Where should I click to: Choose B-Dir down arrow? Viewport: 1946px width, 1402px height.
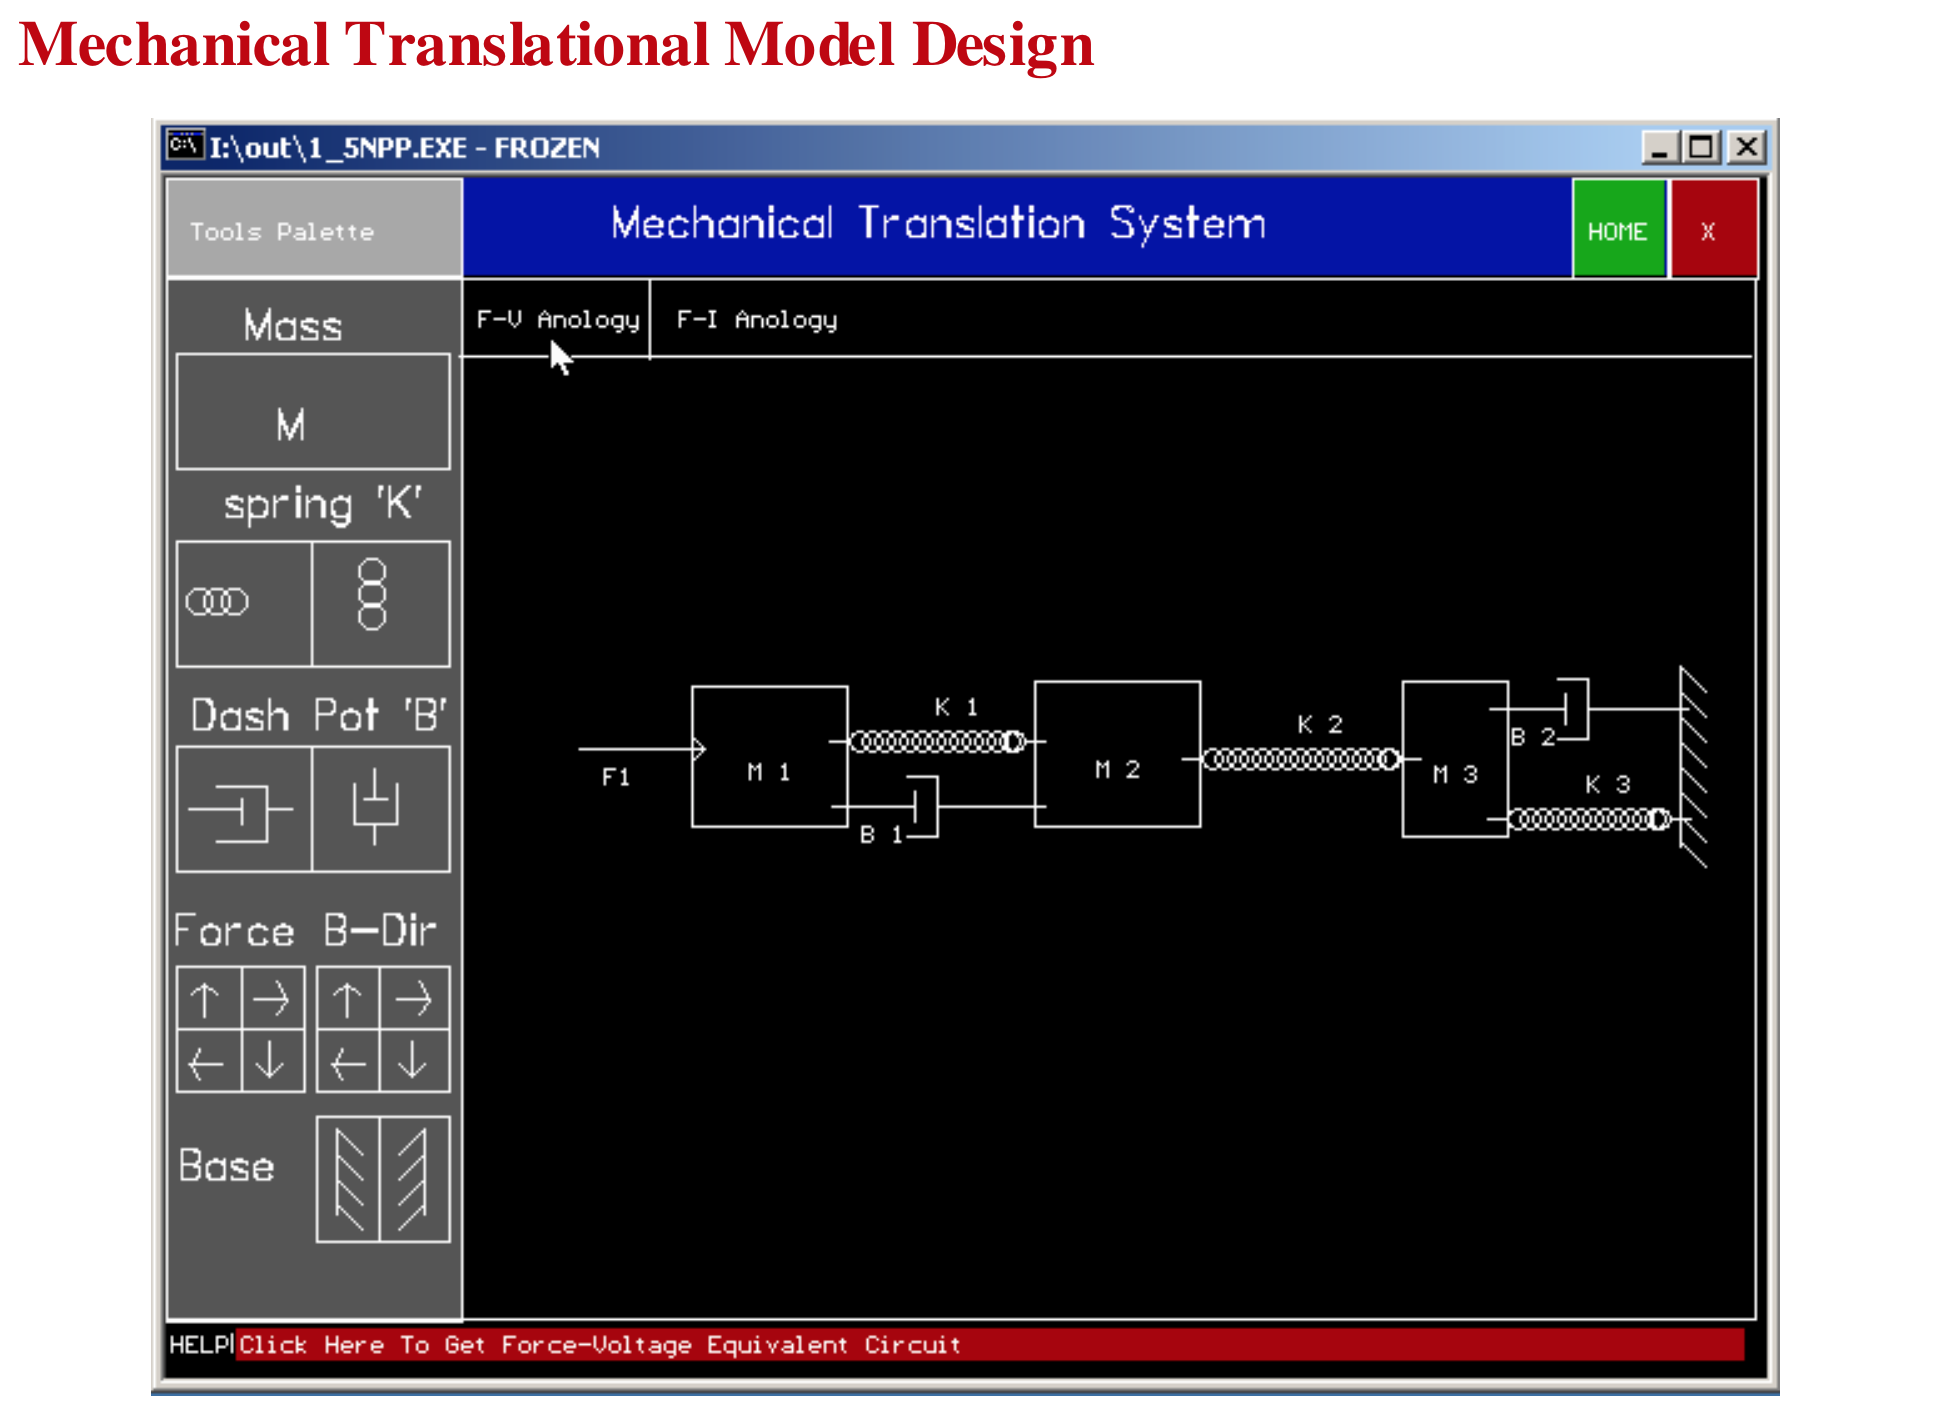(x=414, y=1061)
